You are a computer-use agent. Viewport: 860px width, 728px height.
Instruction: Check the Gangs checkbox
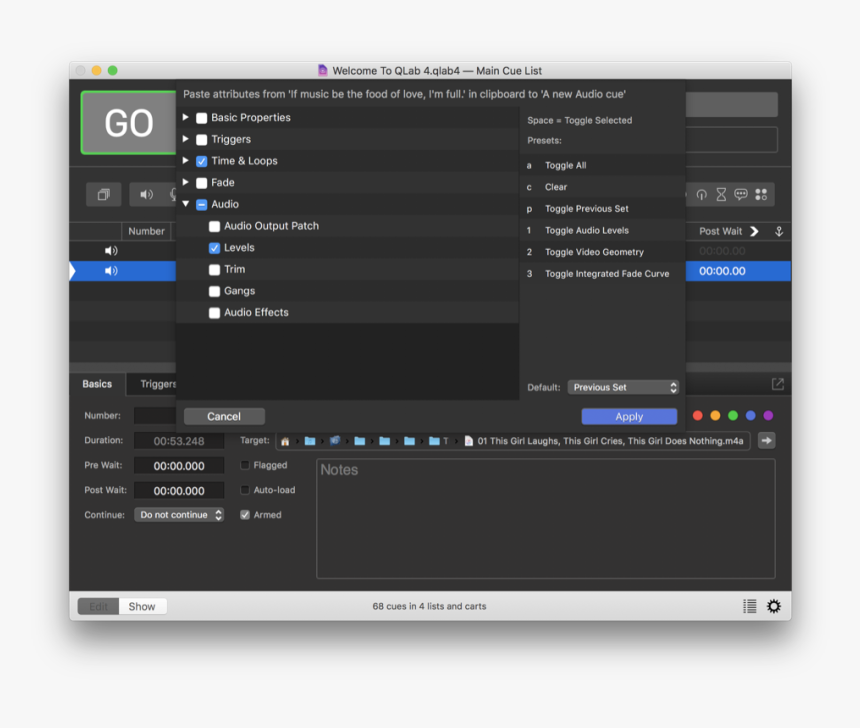(214, 291)
